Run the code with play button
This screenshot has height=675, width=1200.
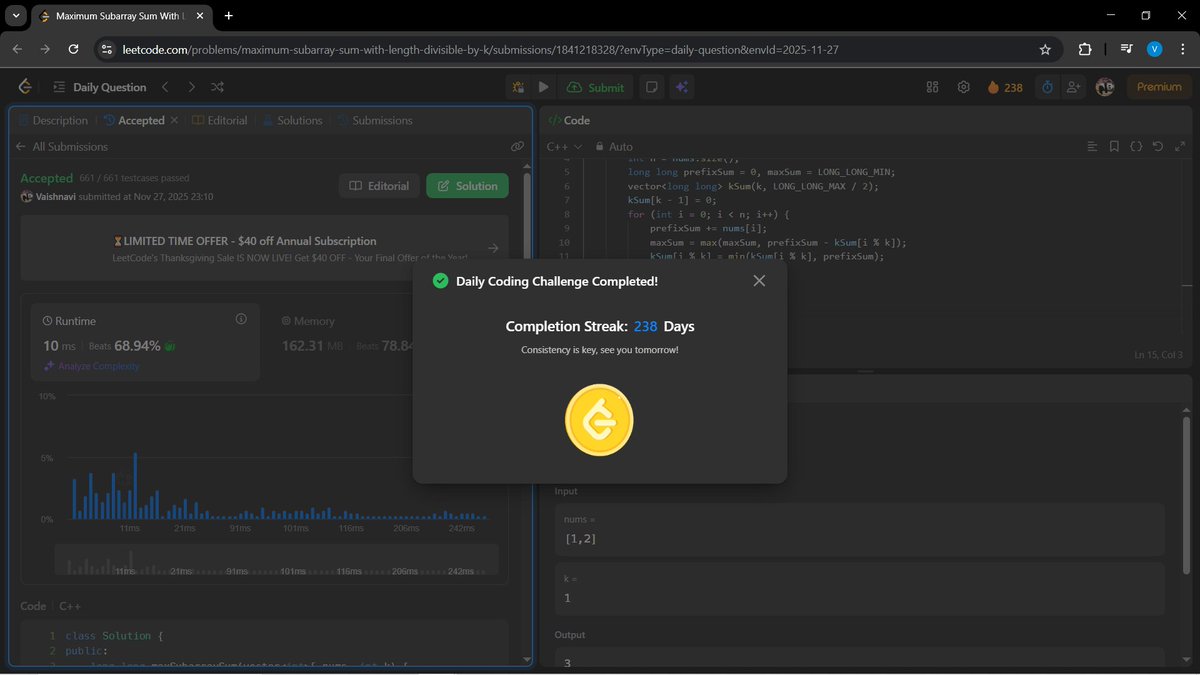(x=543, y=87)
